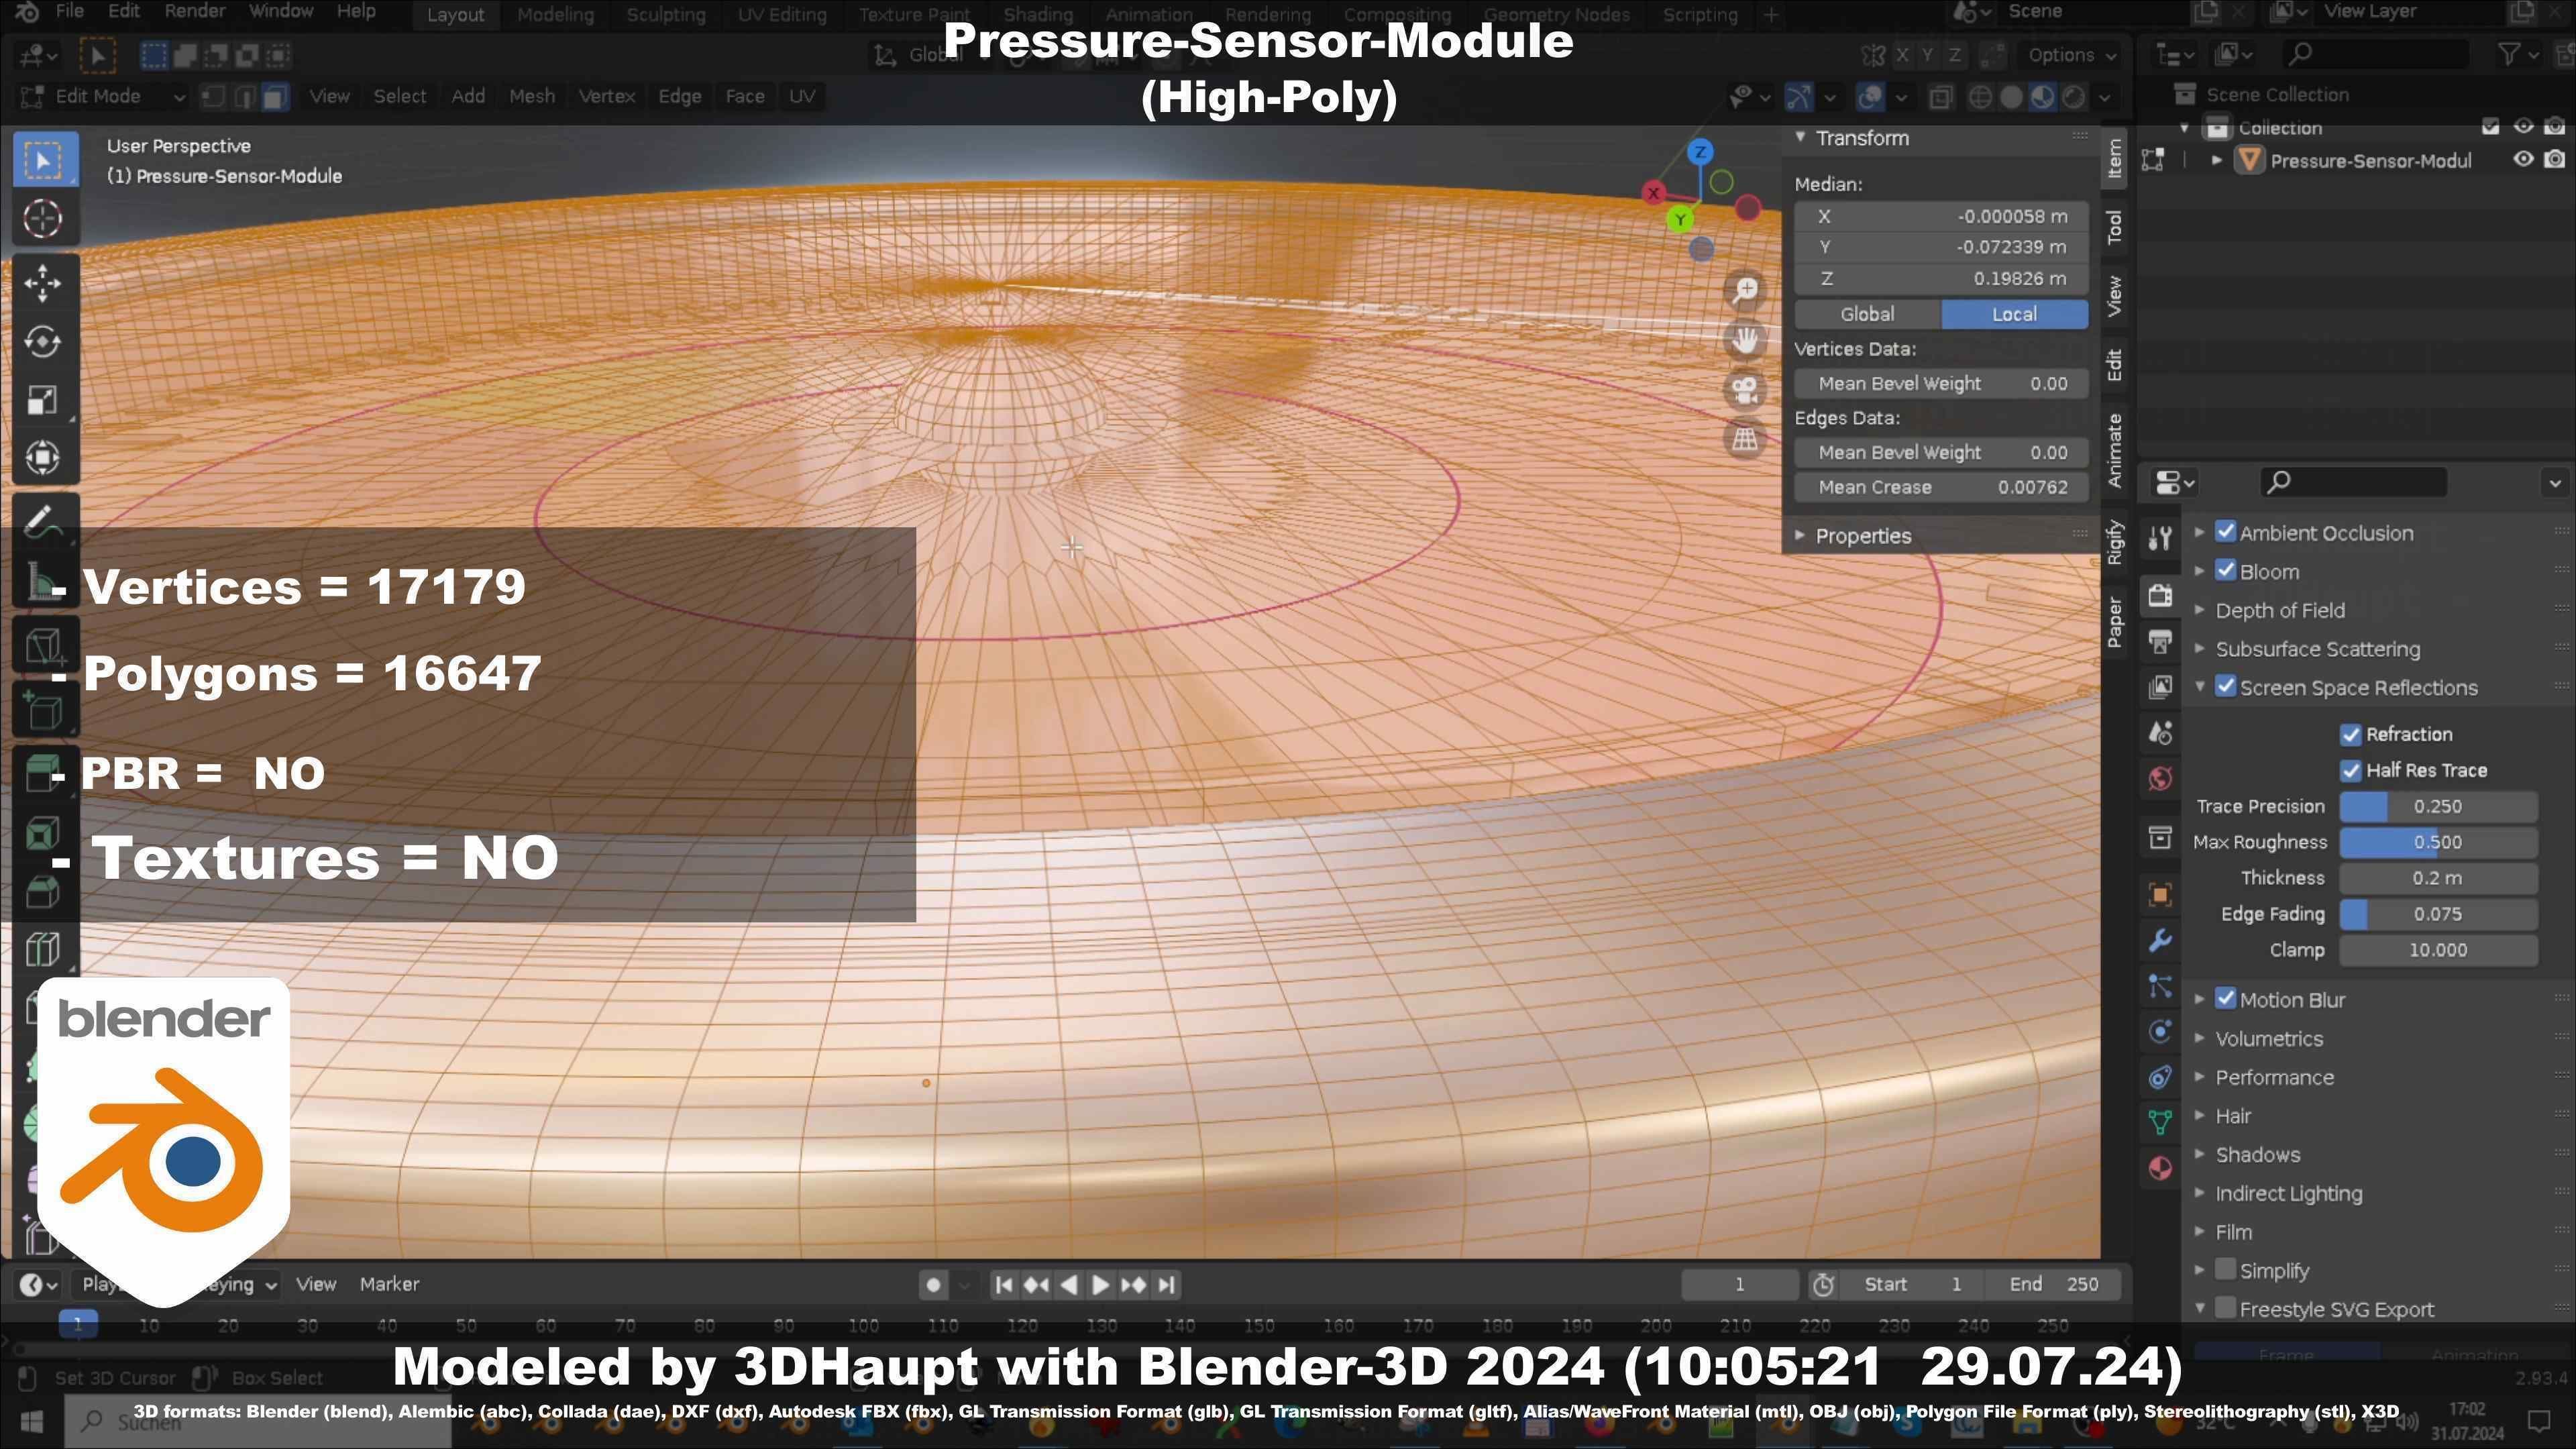Select Local transform button
The width and height of the screenshot is (2576, 1449).
click(2014, 314)
